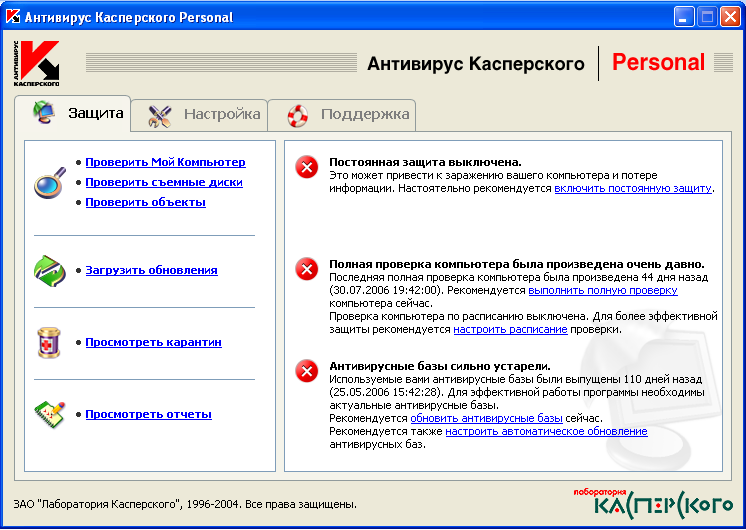
Task: Open the Поддержка tab
Action: [x=342, y=115]
